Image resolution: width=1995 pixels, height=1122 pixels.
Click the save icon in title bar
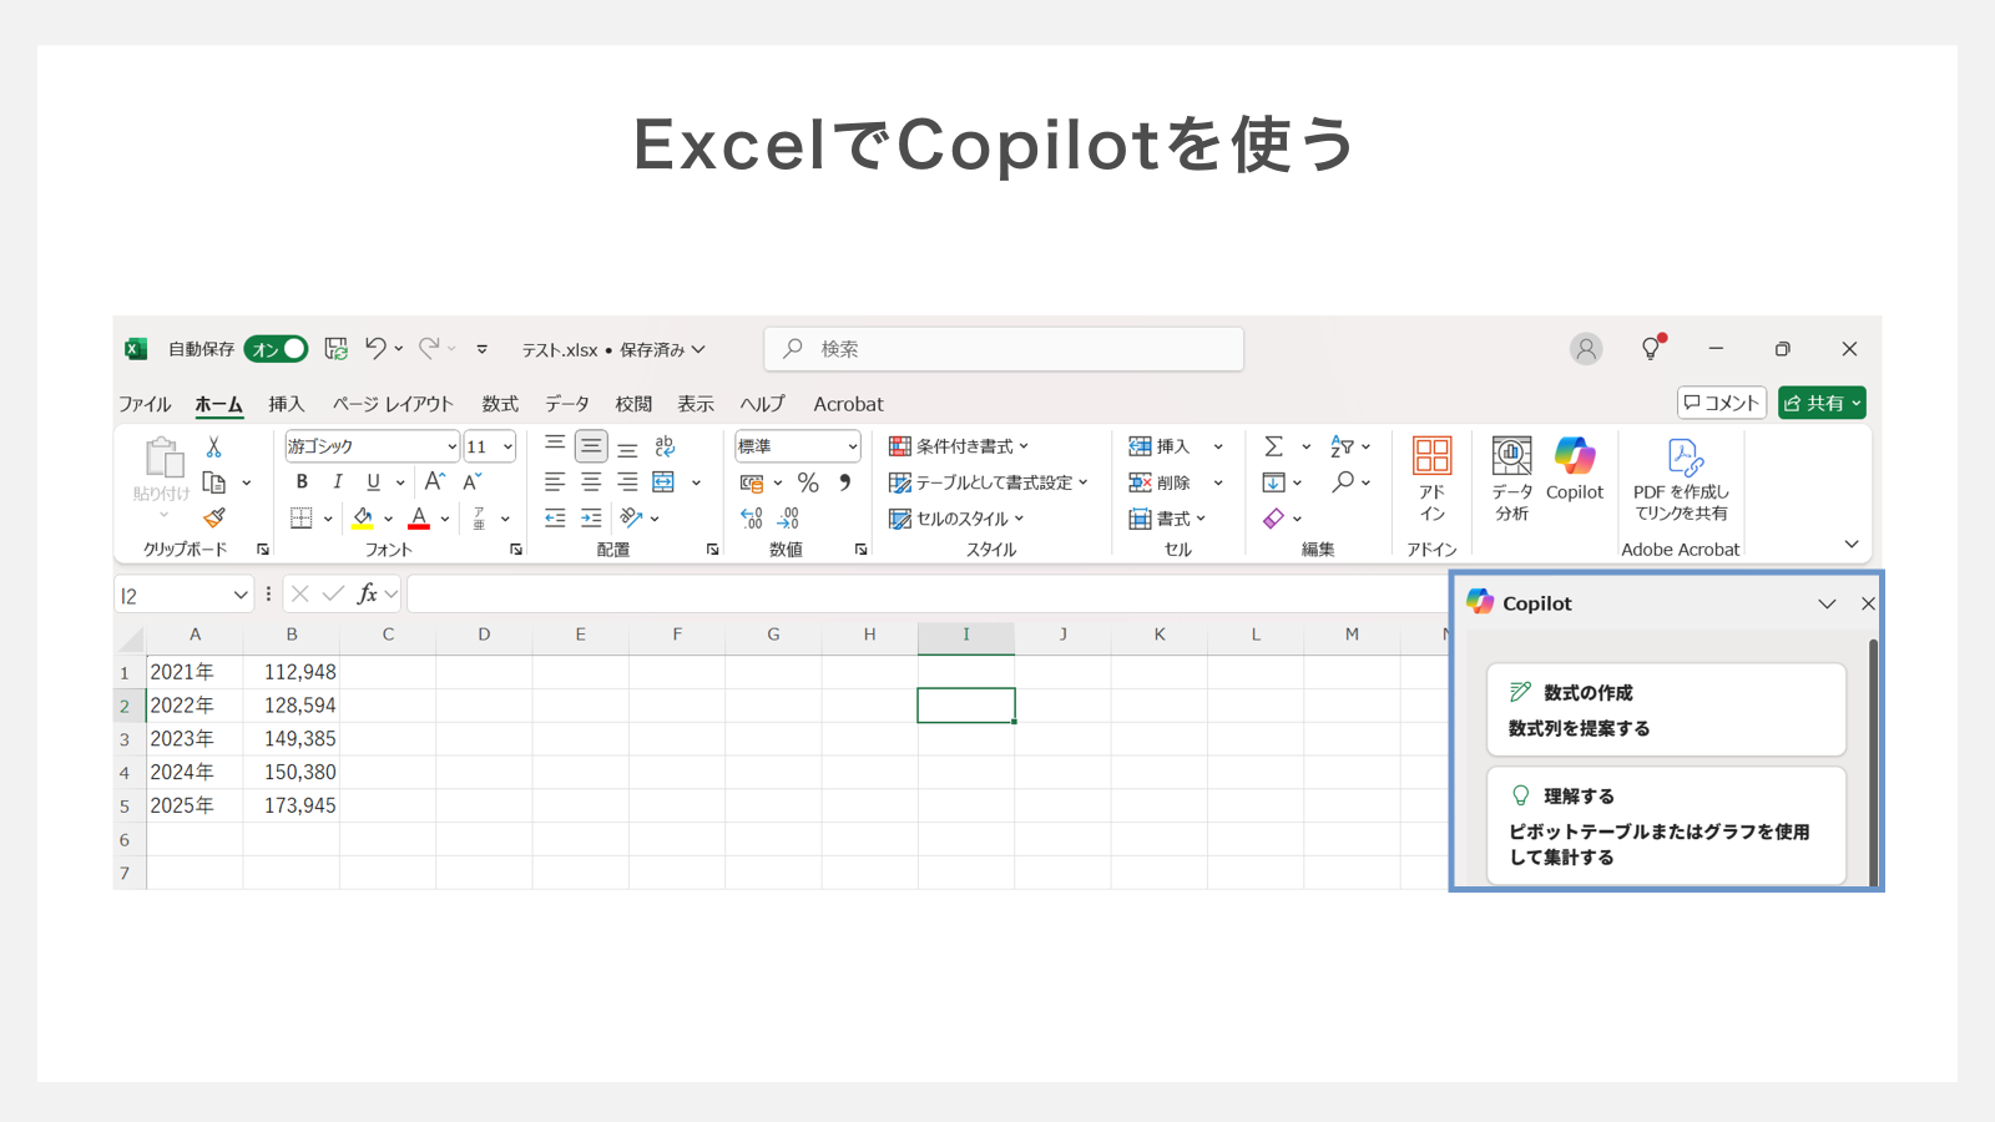point(336,348)
